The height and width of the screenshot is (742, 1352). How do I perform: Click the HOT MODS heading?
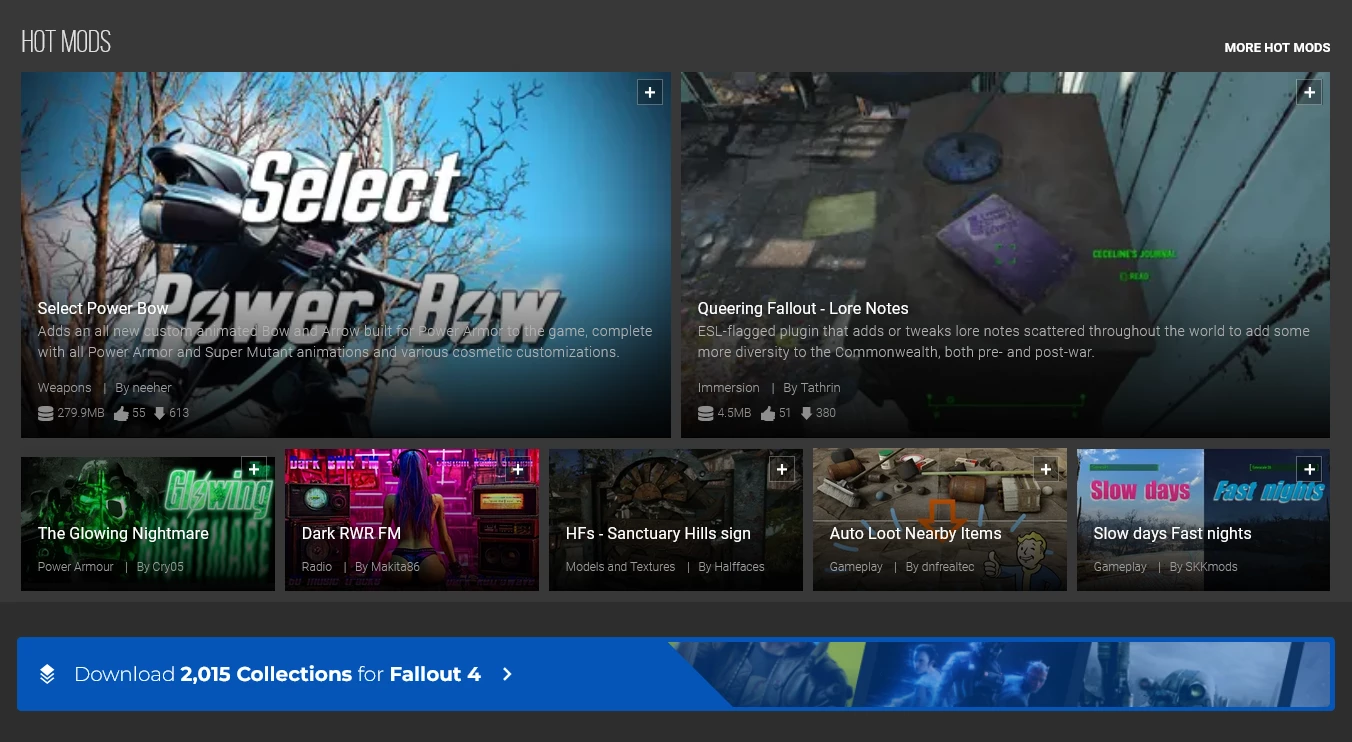coord(66,42)
